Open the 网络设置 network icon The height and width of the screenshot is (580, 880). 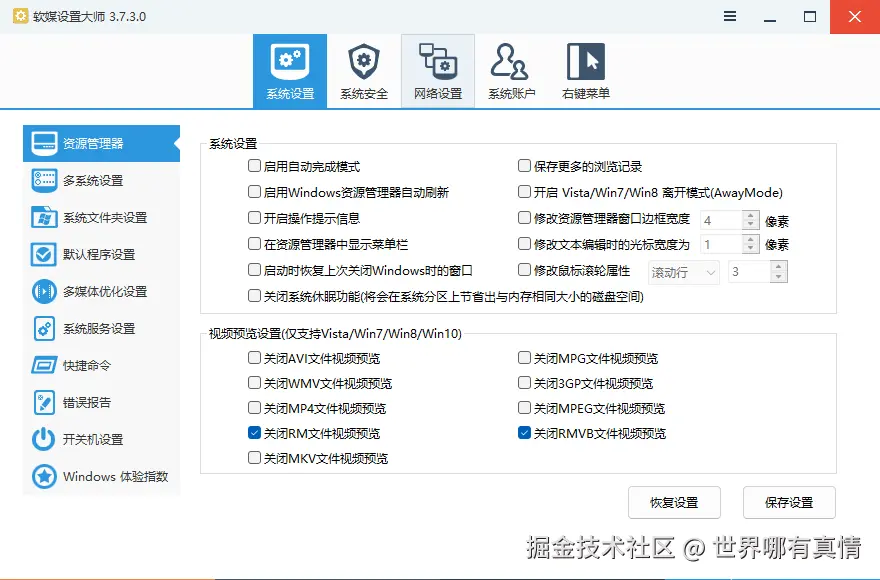tap(438, 62)
